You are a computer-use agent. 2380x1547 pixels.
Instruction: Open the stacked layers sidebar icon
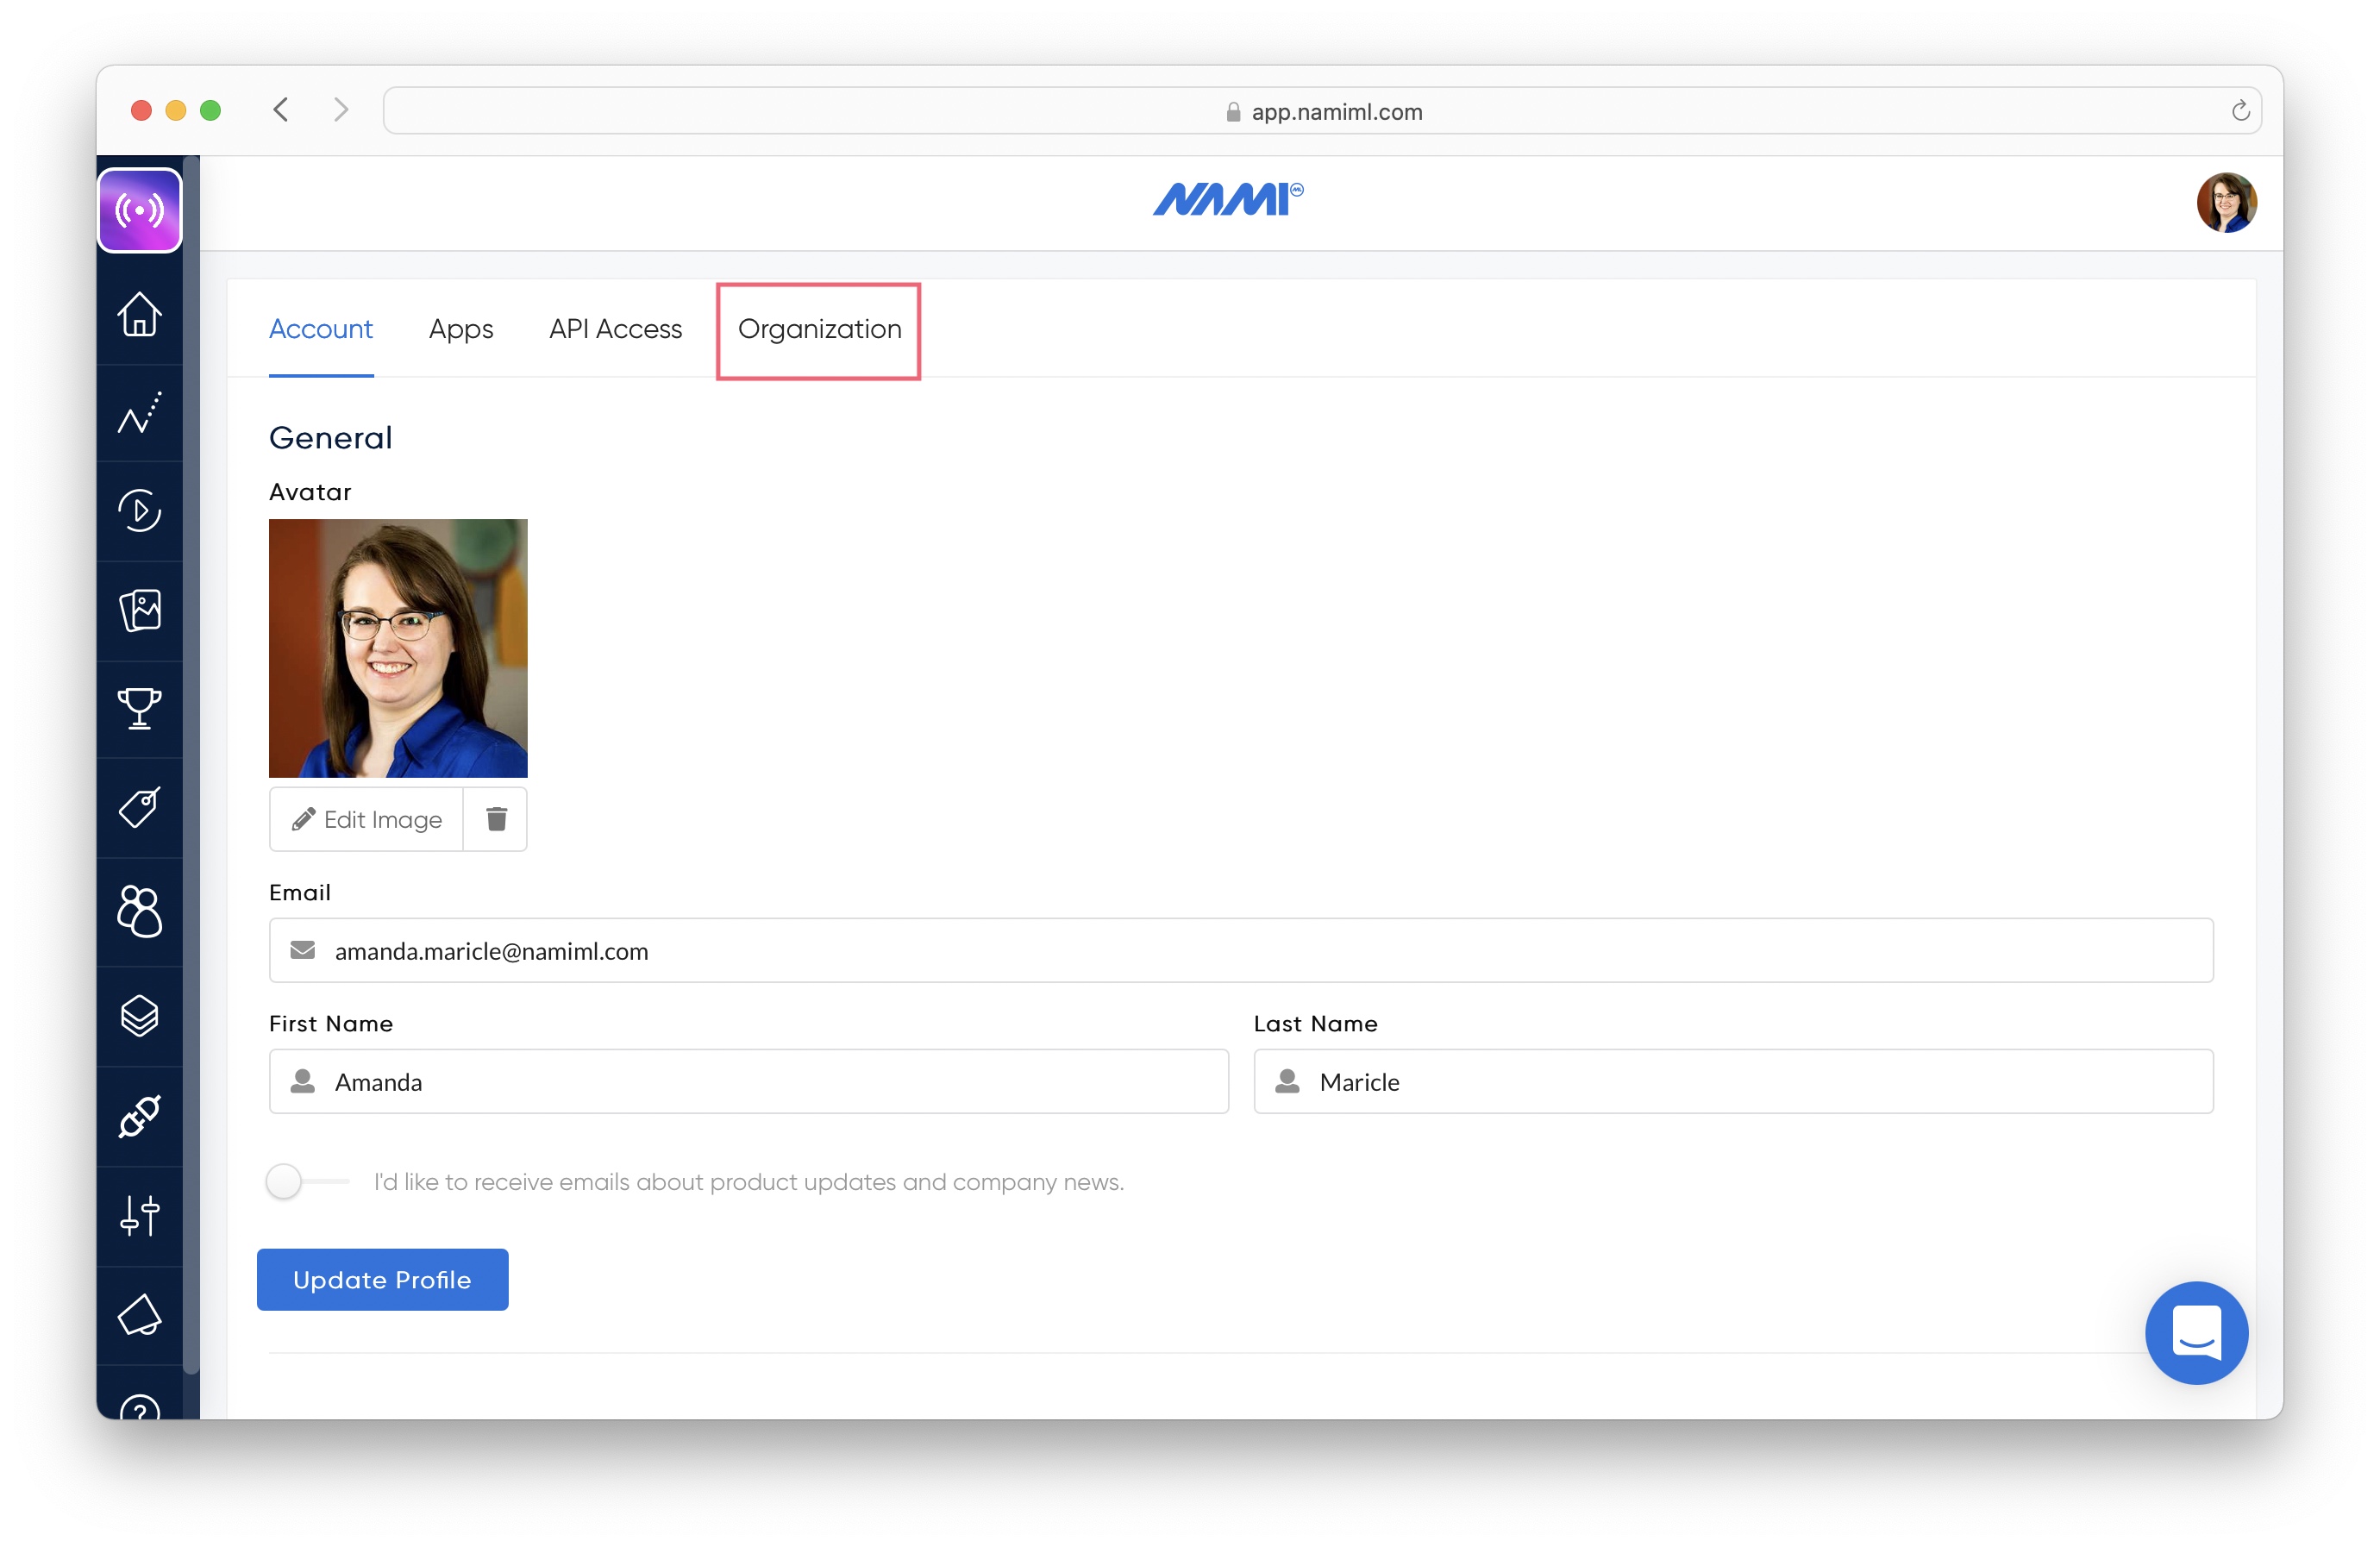(139, 1016)
